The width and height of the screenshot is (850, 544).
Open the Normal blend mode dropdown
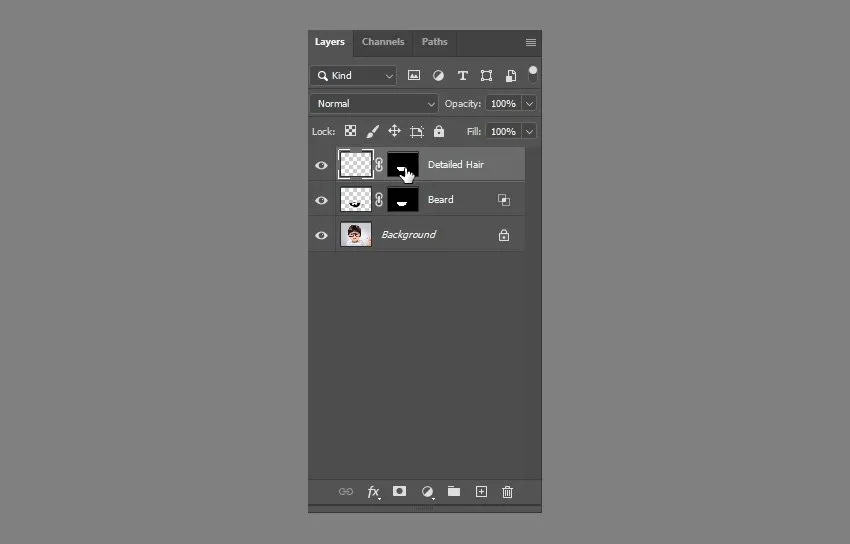pos(374,103)
